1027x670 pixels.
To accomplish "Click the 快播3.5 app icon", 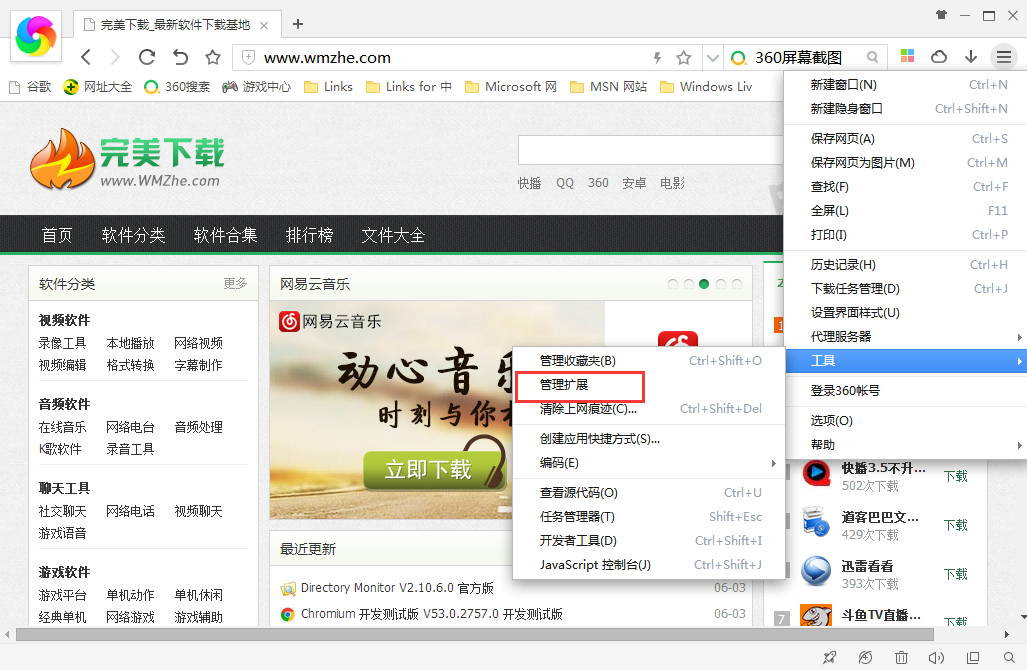I will point(816,473).
